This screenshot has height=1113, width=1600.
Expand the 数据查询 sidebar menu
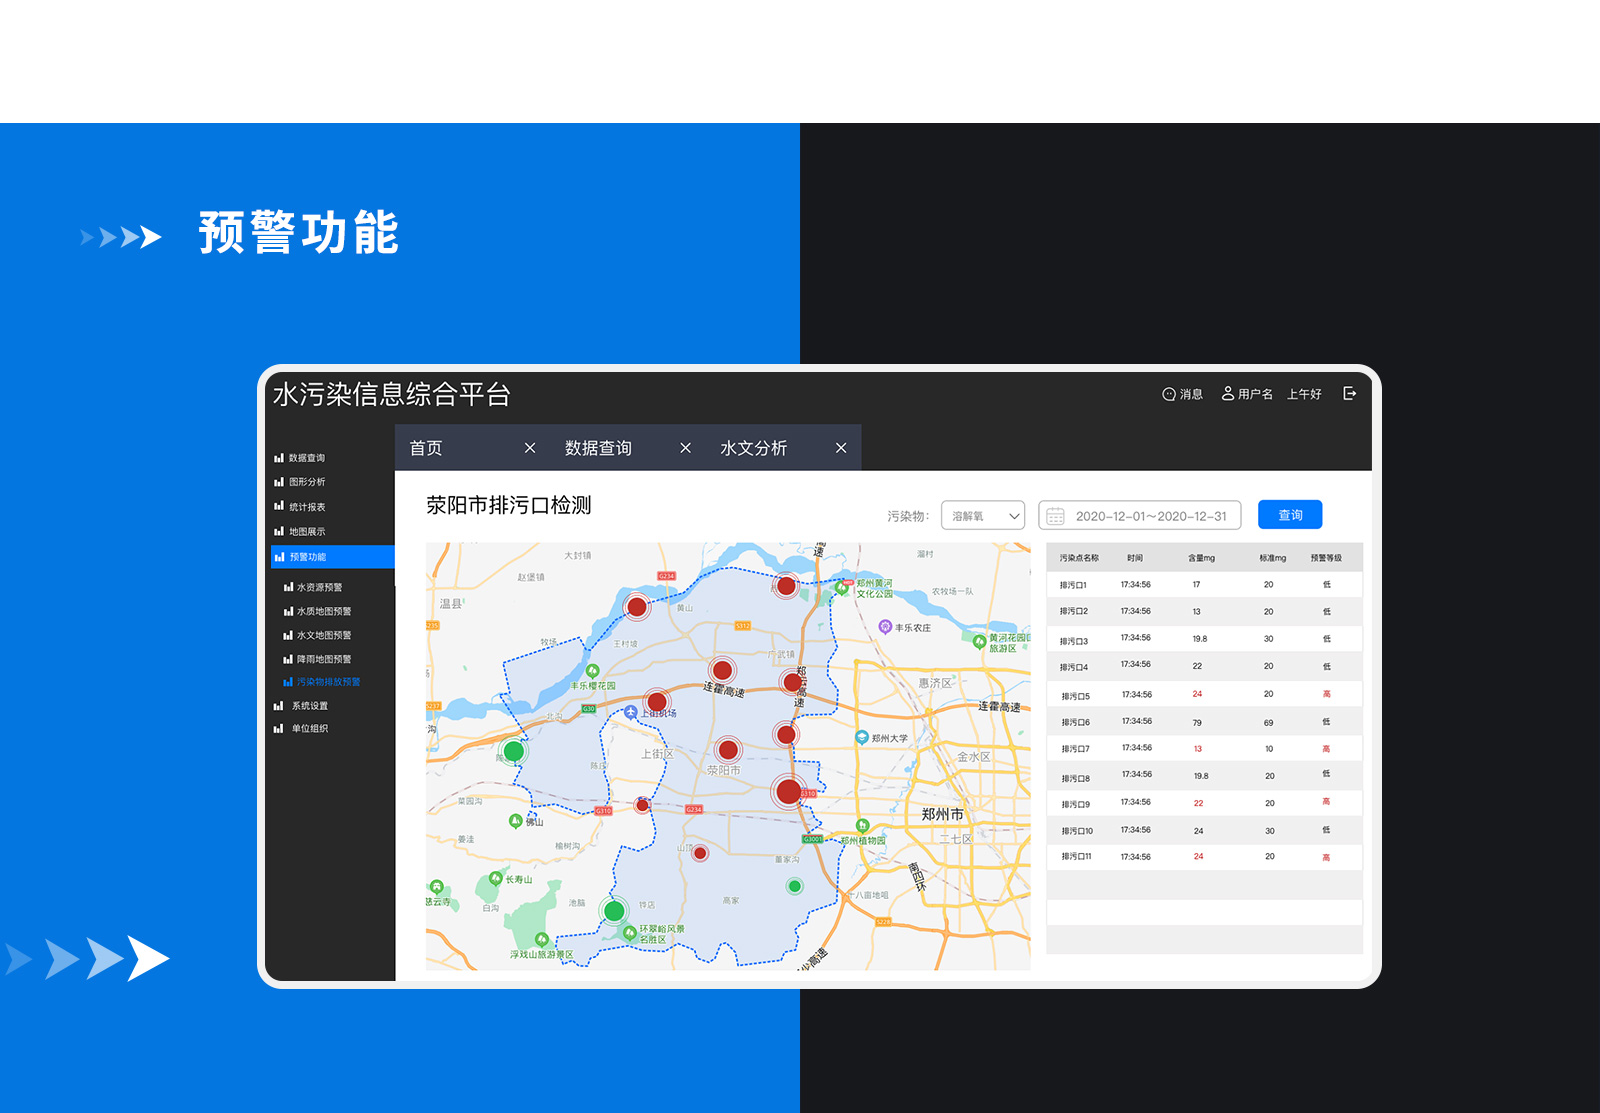click(x=306, y=458)
